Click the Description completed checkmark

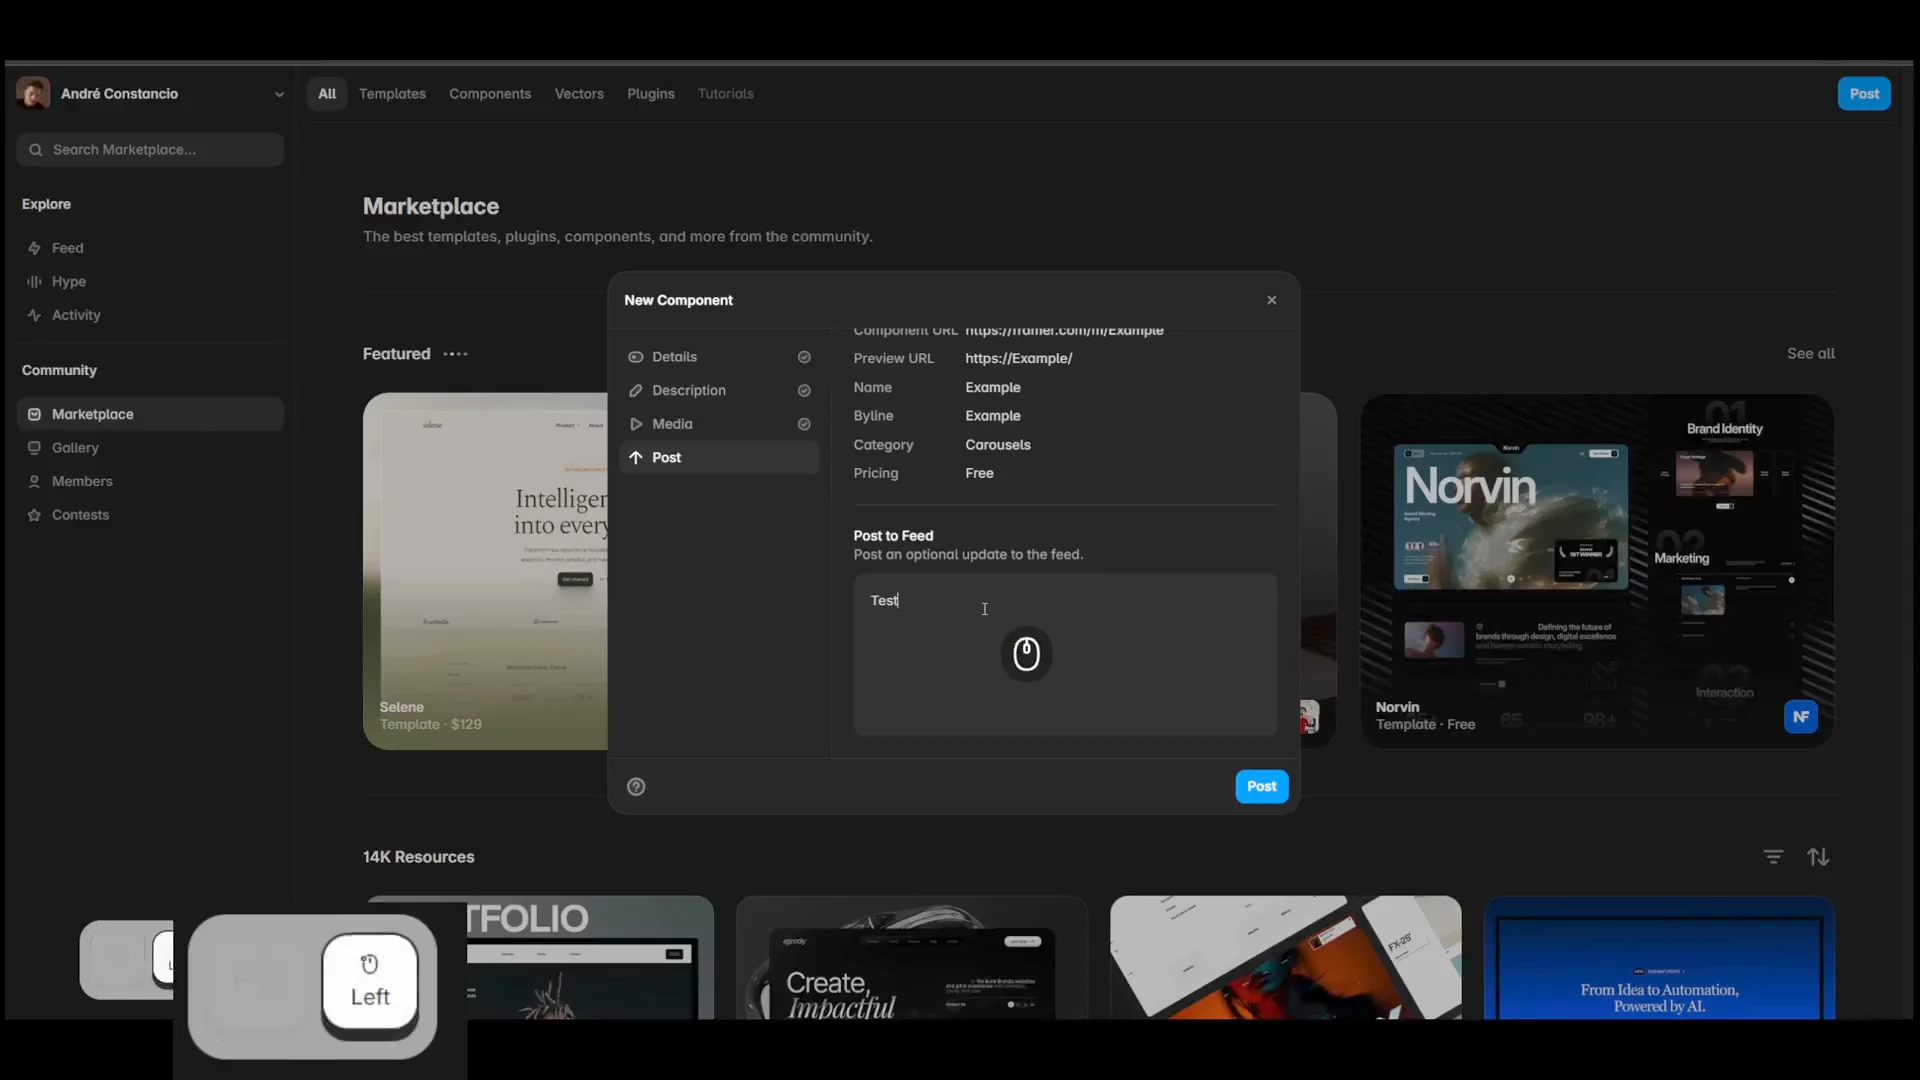coord(804,391)
